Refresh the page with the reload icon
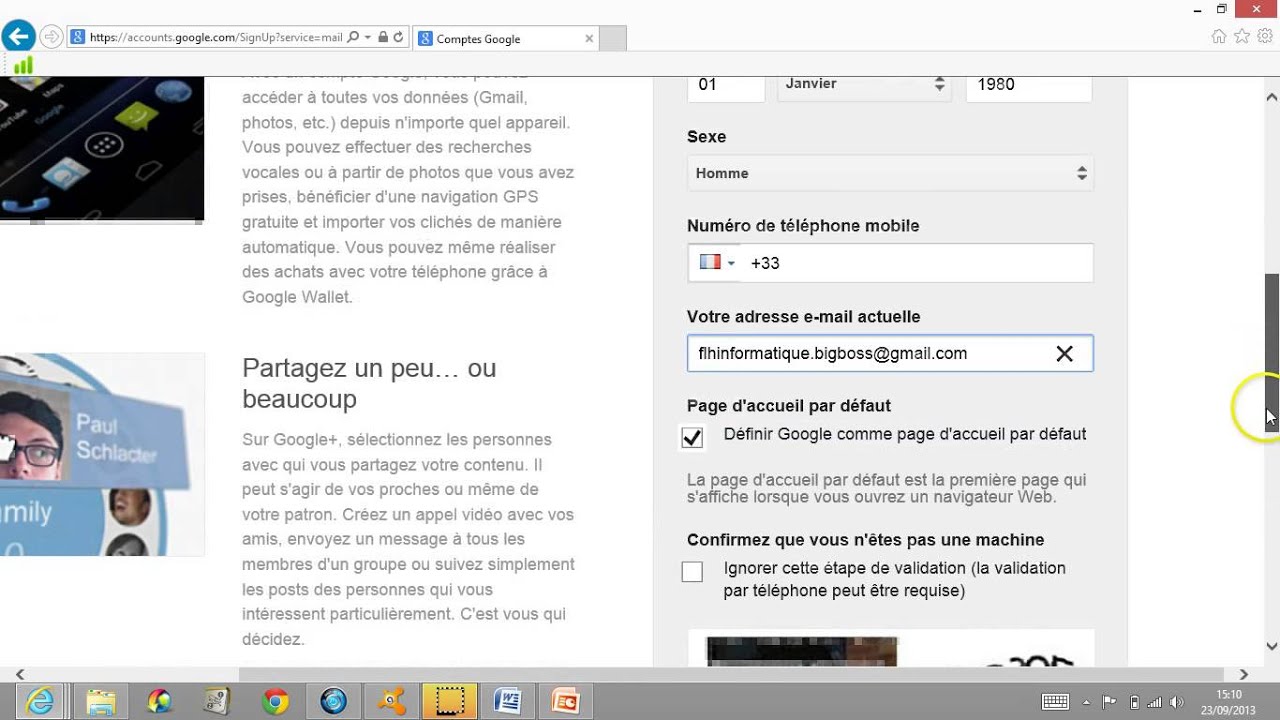Screen dimensions: 1280x720 pyautogui.click(x=398, y=38)
